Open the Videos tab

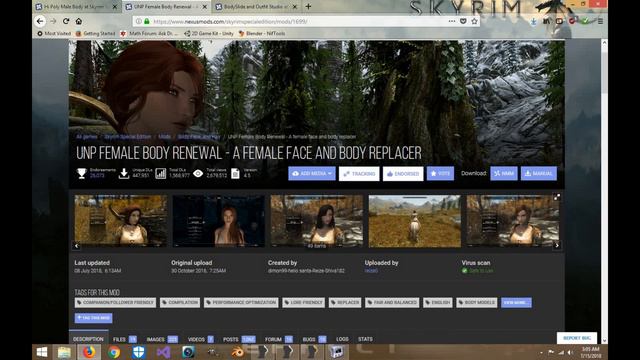tap(200, 339)
